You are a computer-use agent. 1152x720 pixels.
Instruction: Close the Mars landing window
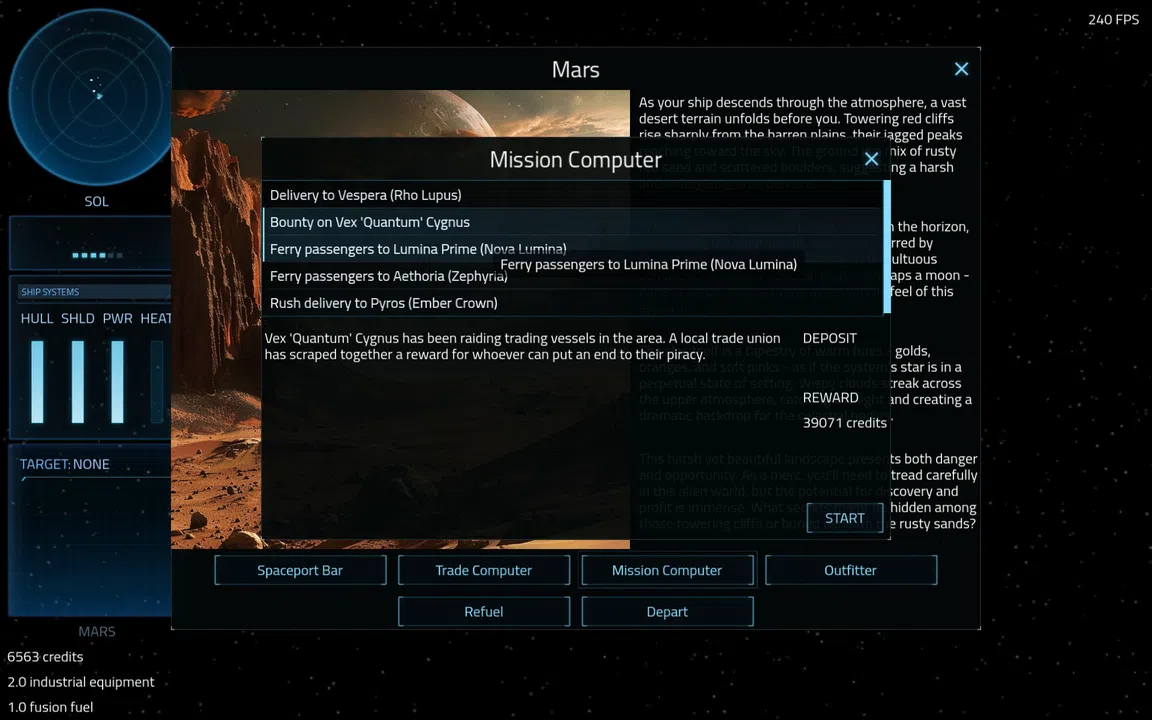961,69
